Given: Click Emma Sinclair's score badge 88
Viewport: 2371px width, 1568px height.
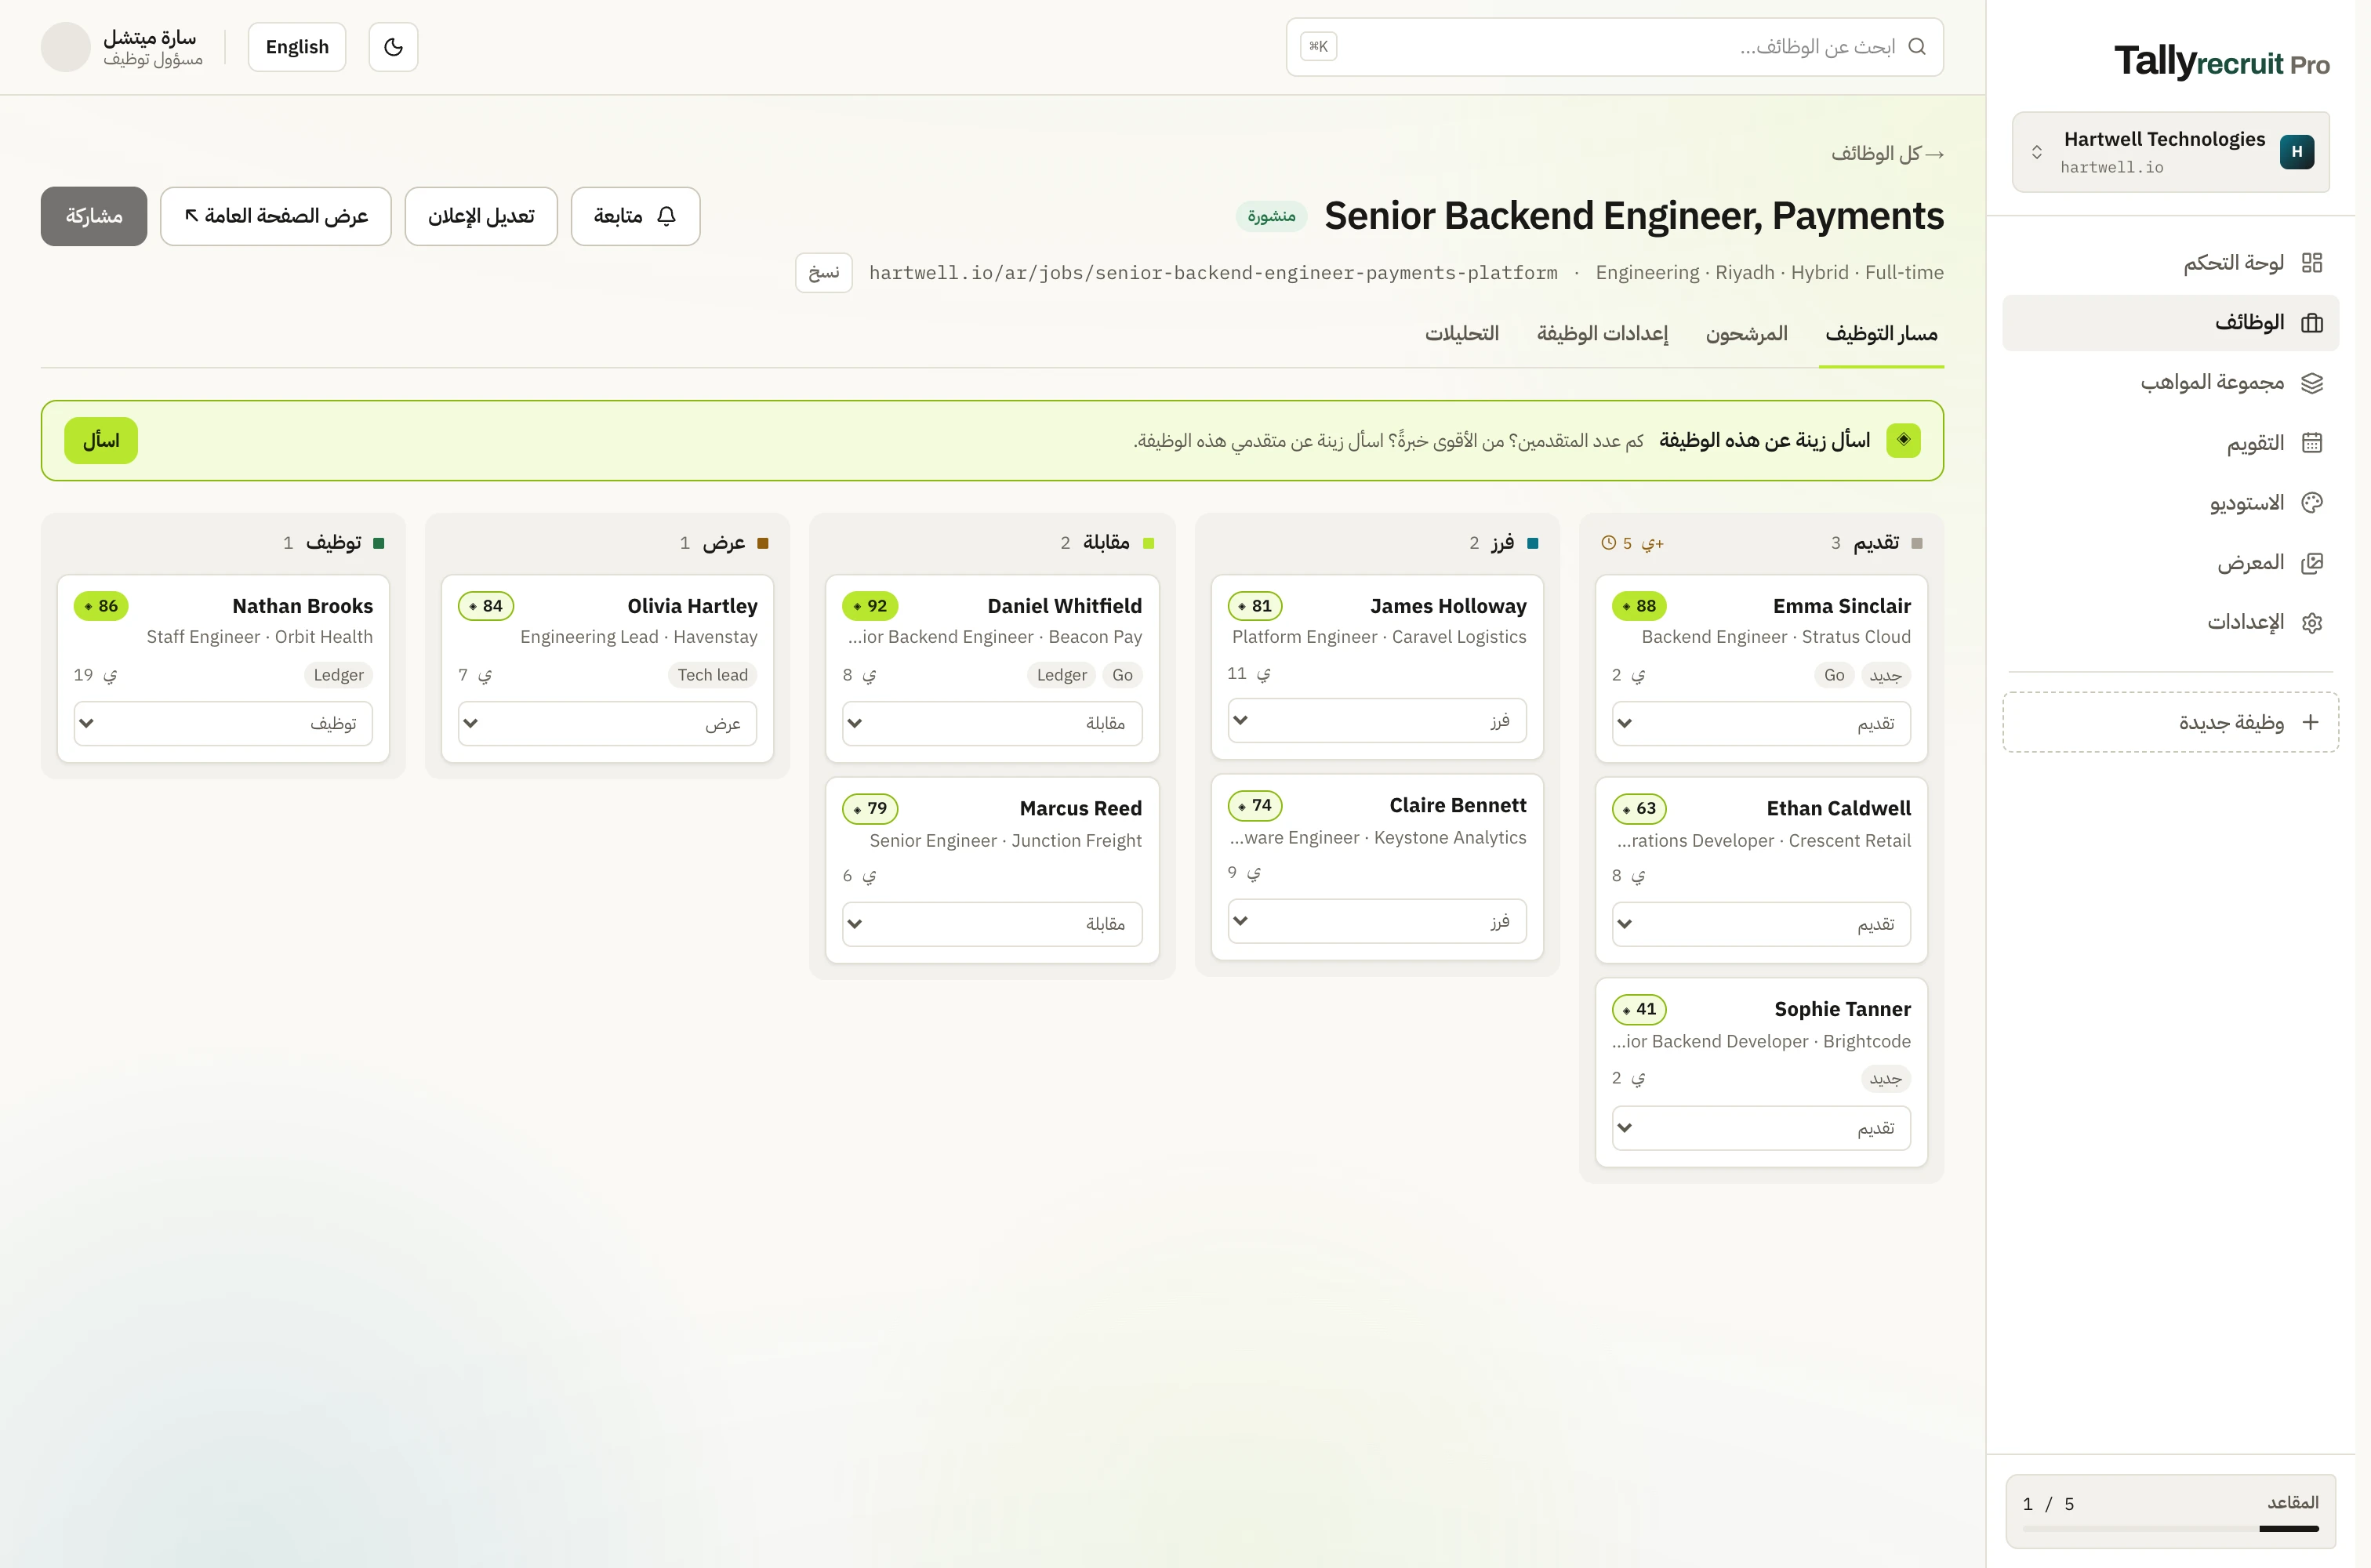Looking at the screenshot, I should pyautogui.click(x=1639, y=606).
